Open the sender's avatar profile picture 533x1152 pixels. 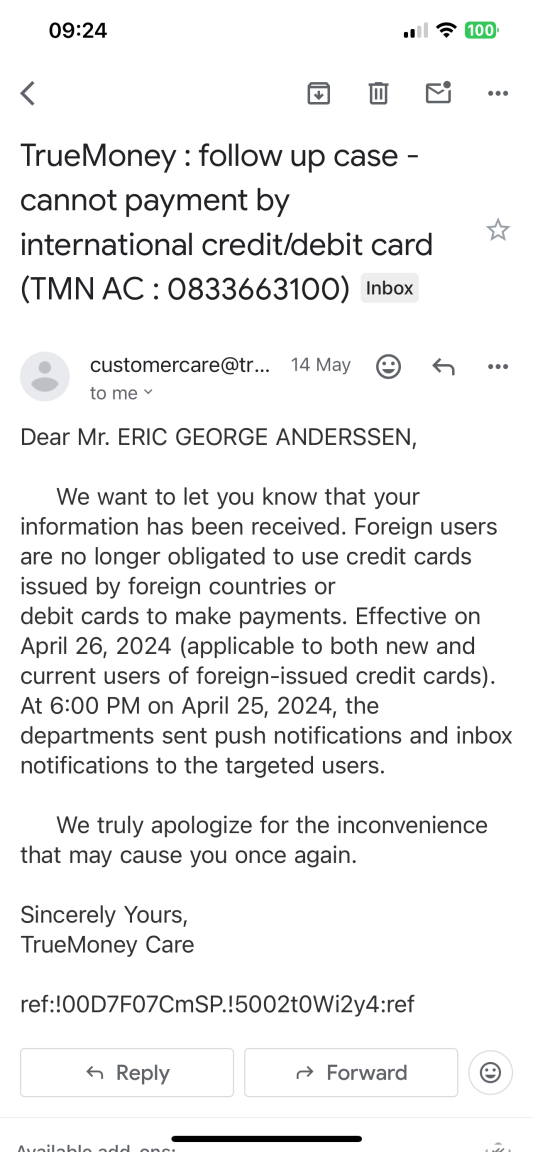click(45, 376)
